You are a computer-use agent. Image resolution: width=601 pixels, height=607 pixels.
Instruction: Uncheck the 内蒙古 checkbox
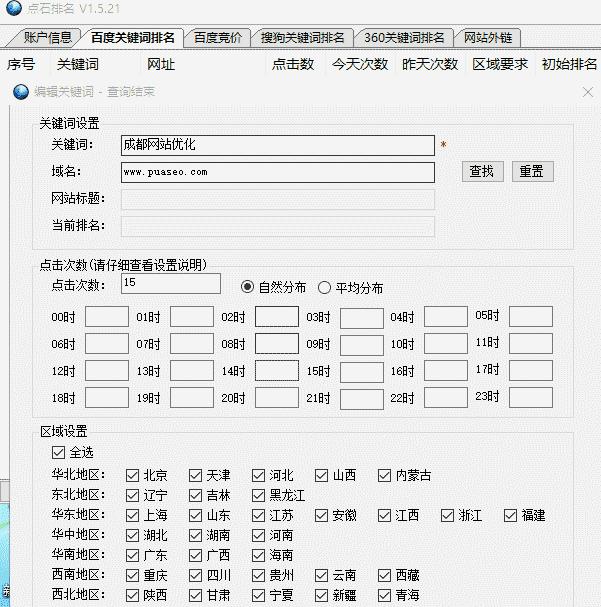tap(384, 475)
